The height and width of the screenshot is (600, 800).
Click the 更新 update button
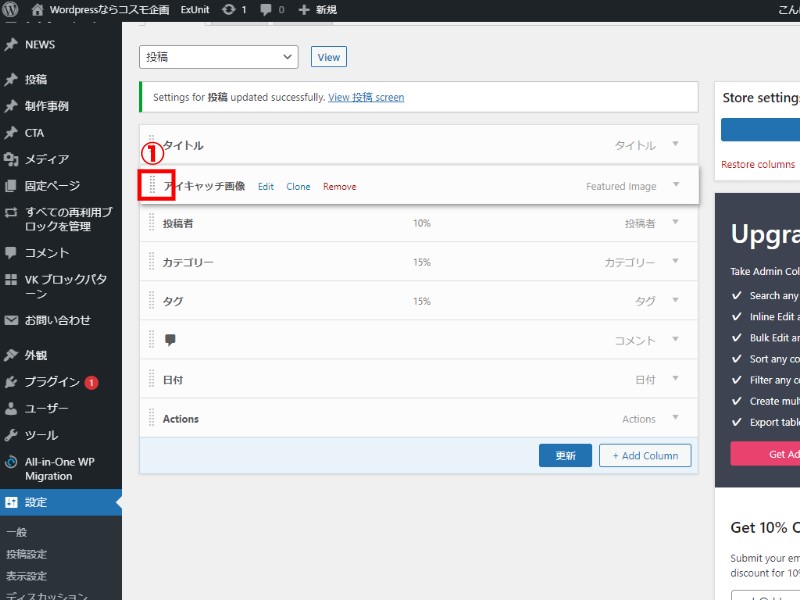click(565, 455)
